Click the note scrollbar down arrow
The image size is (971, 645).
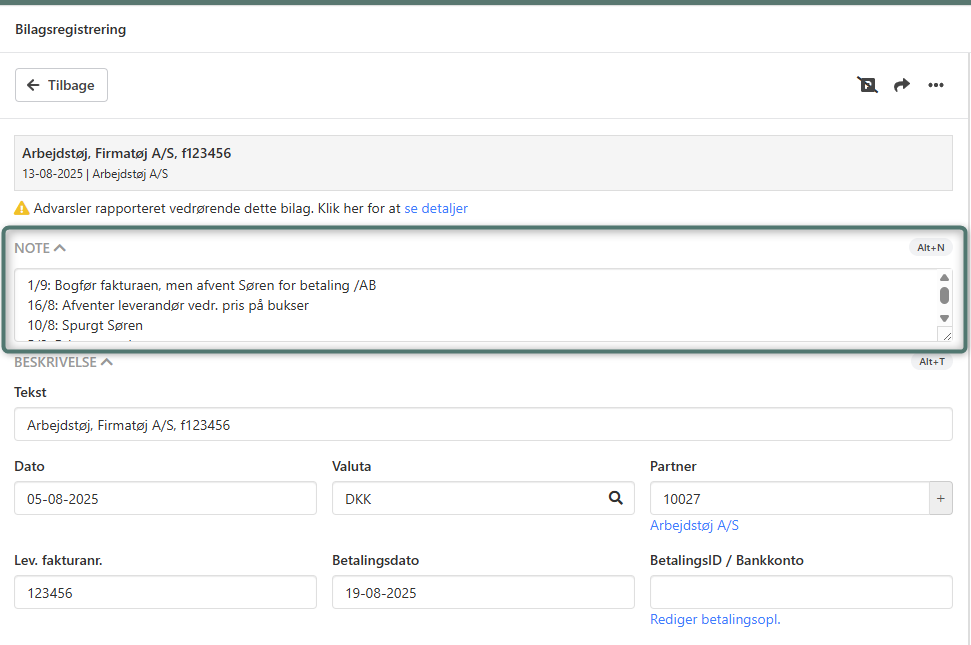(944, 318)
